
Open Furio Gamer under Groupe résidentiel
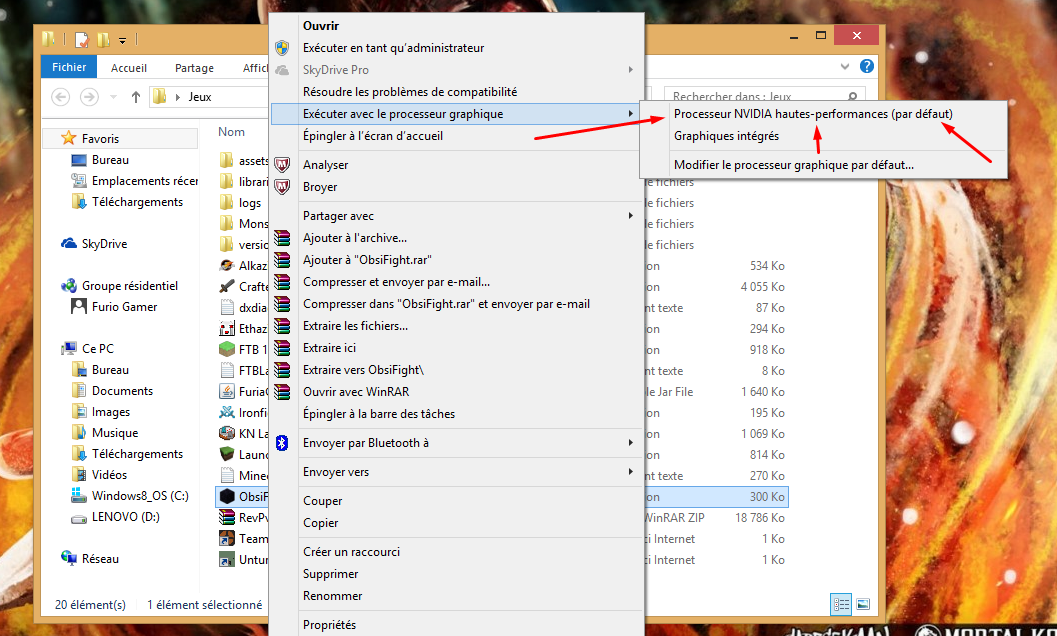click(125, 306)
